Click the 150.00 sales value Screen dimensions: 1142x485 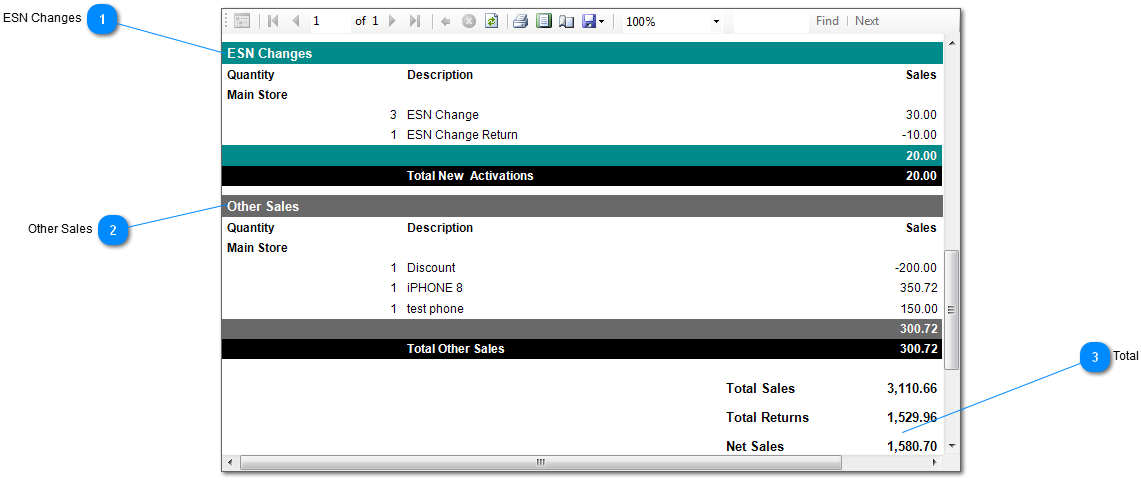tap(918, 309)
